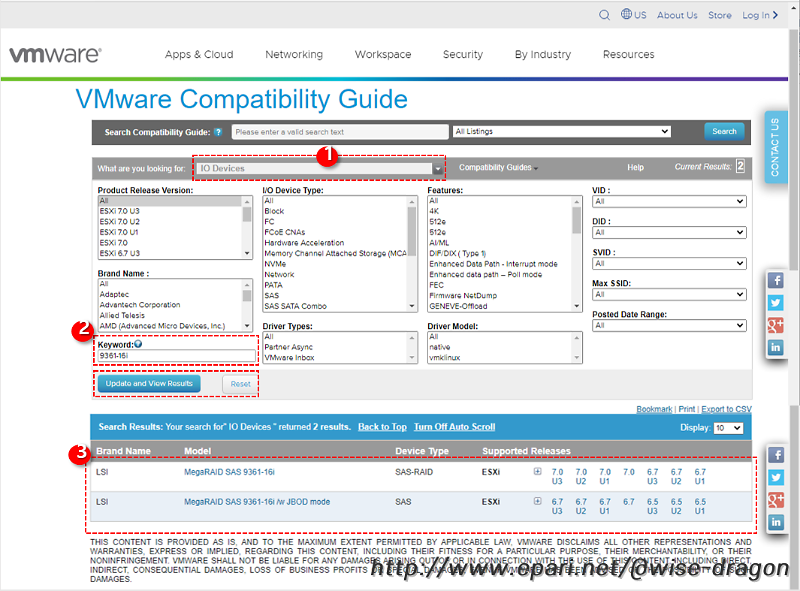Share on LinkedIn in upper social bar

click(776, 348)
